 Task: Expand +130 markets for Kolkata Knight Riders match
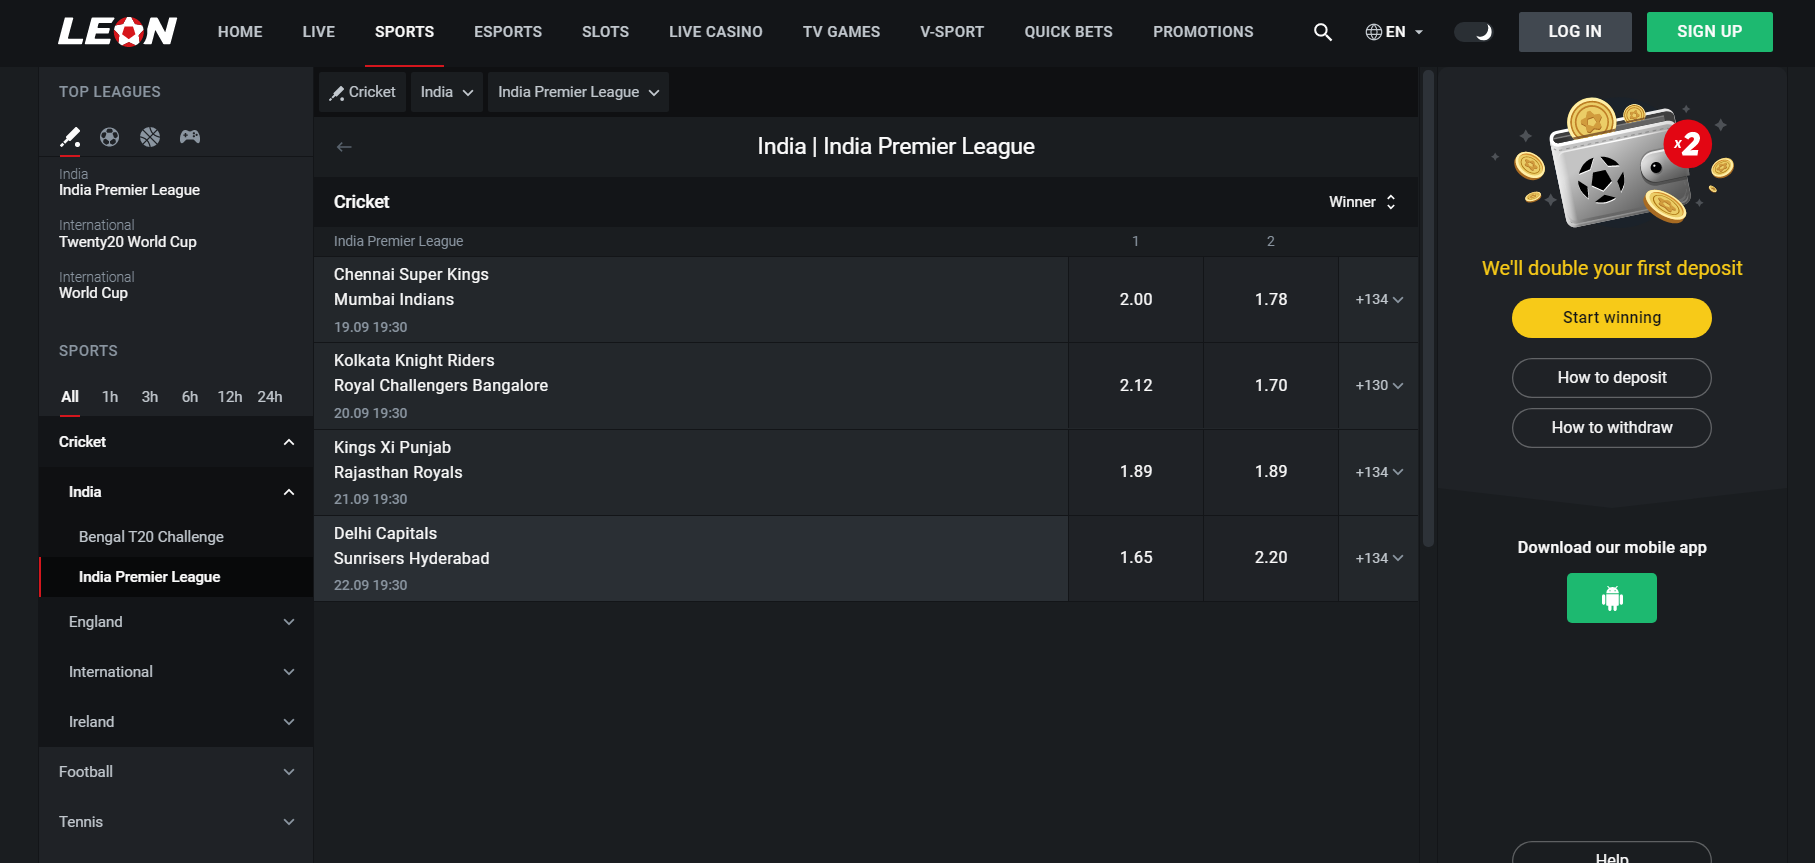click(1379, 386)
